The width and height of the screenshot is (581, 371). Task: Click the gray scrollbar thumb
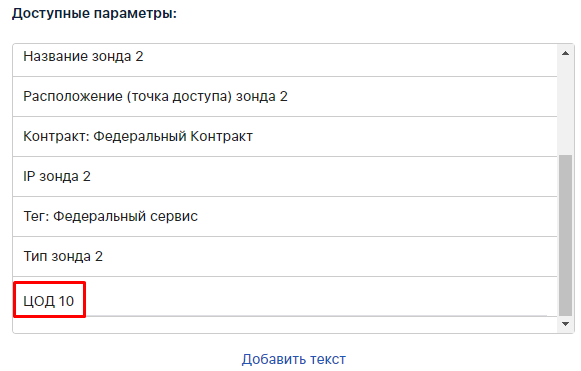[565, 235]
